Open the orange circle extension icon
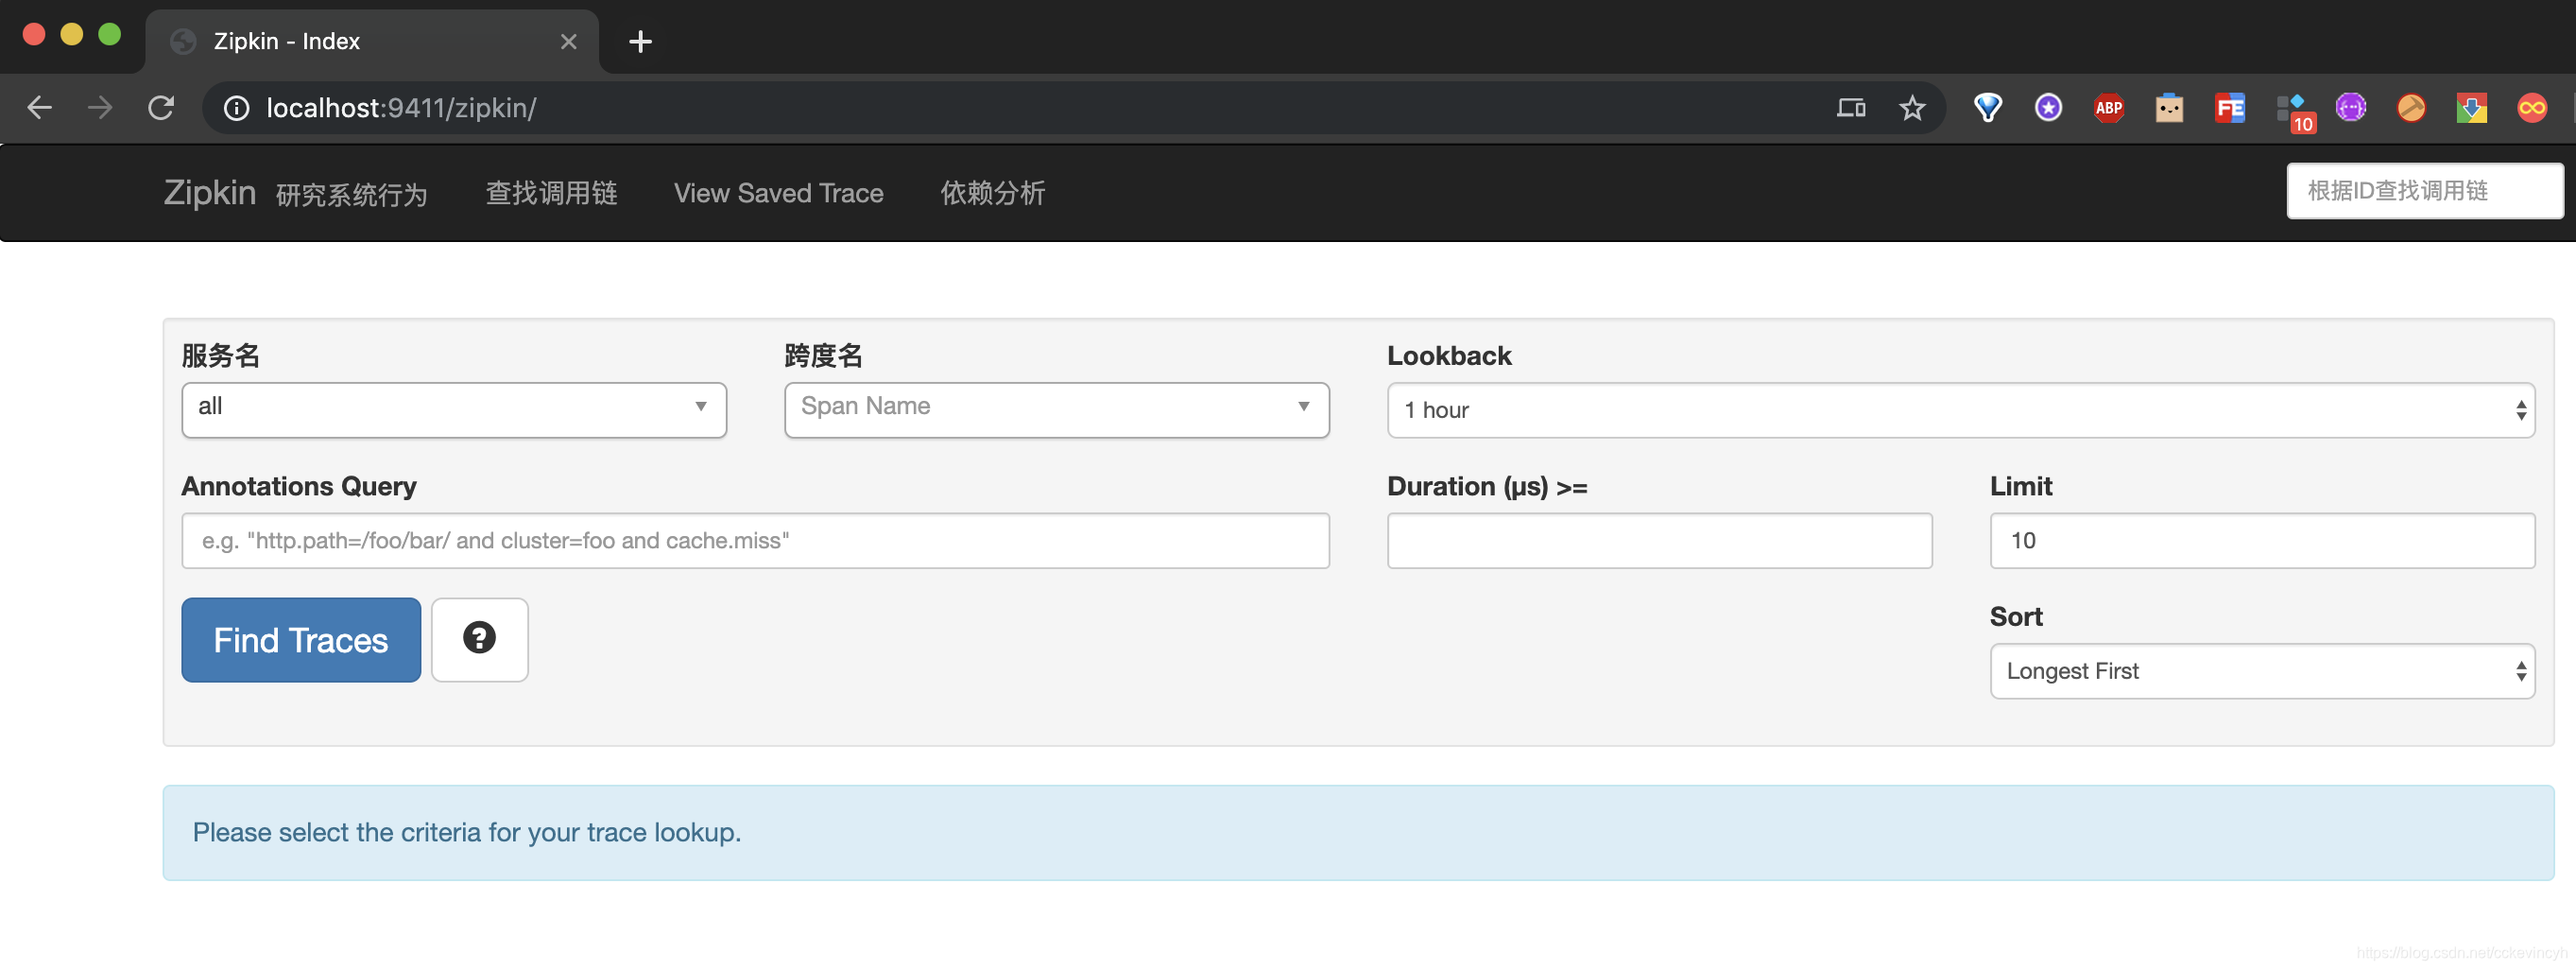This screenshot has height=970, width=2576. click(2411, 108)
